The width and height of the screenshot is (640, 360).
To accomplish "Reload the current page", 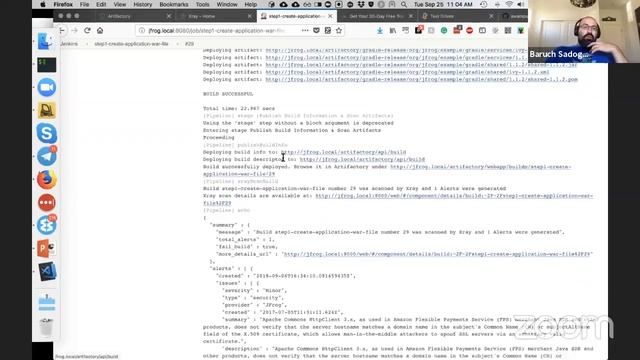I will [87, 31].
